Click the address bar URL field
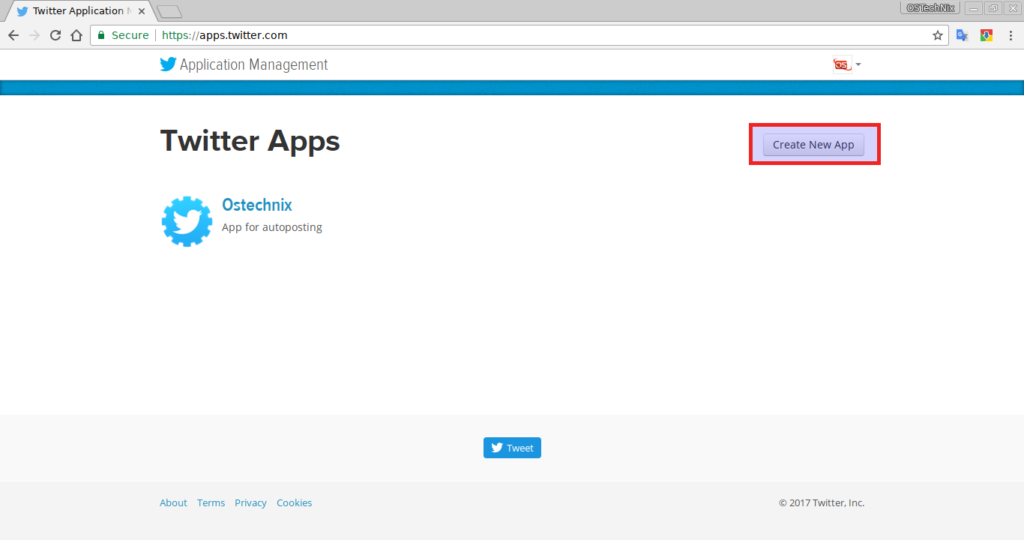1024x540 pixels. pos(500,35)
